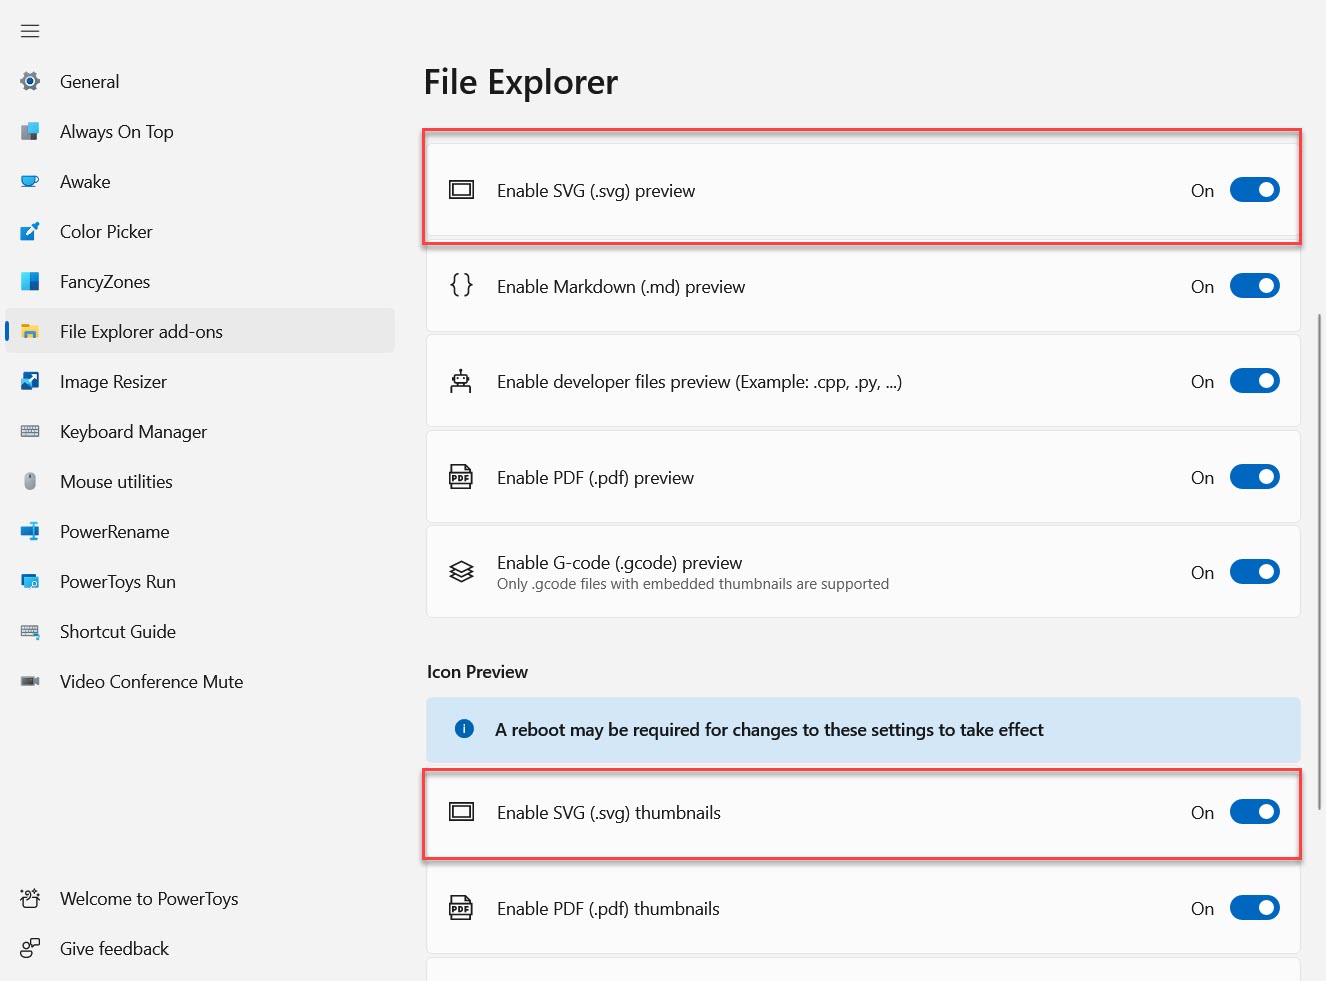1326x981 pixels.
Task: Toggle Enable SVG preview switch
Action: pyautogui.click(x=1254, y=190)
